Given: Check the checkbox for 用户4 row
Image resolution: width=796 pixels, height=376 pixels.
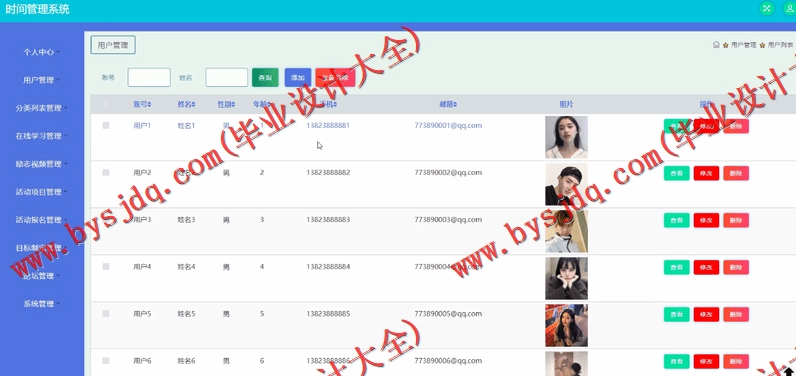Looking at the screenshot, I should (106, 266).
